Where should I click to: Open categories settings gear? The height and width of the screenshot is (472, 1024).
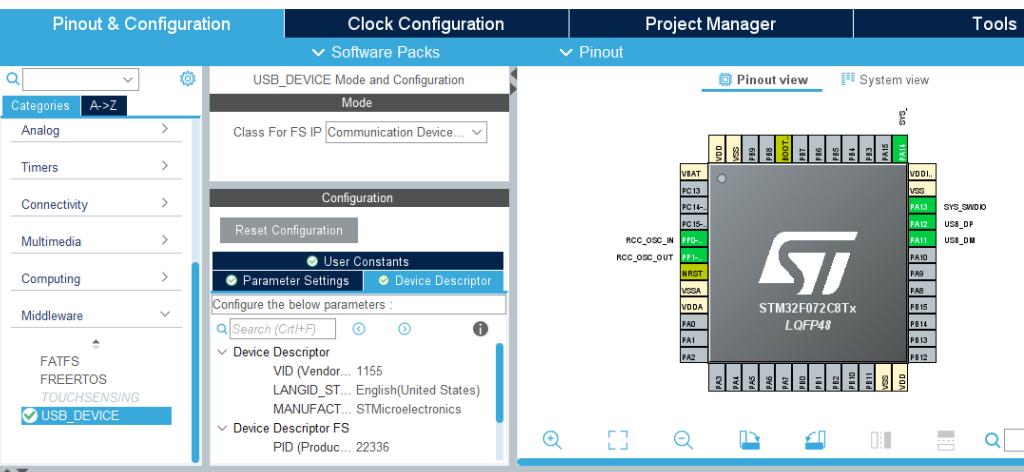click(187, 79)
